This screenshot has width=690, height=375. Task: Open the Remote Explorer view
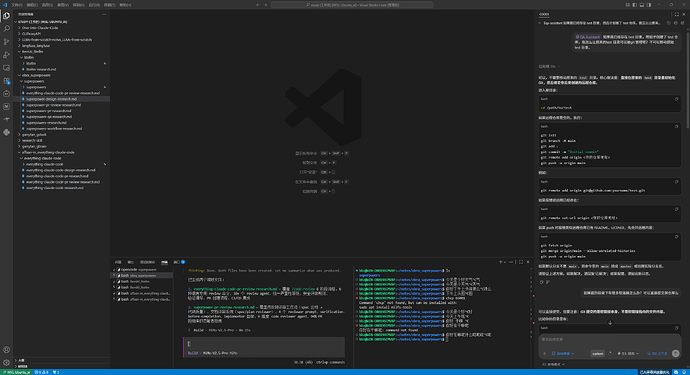[x=6, y=68]
